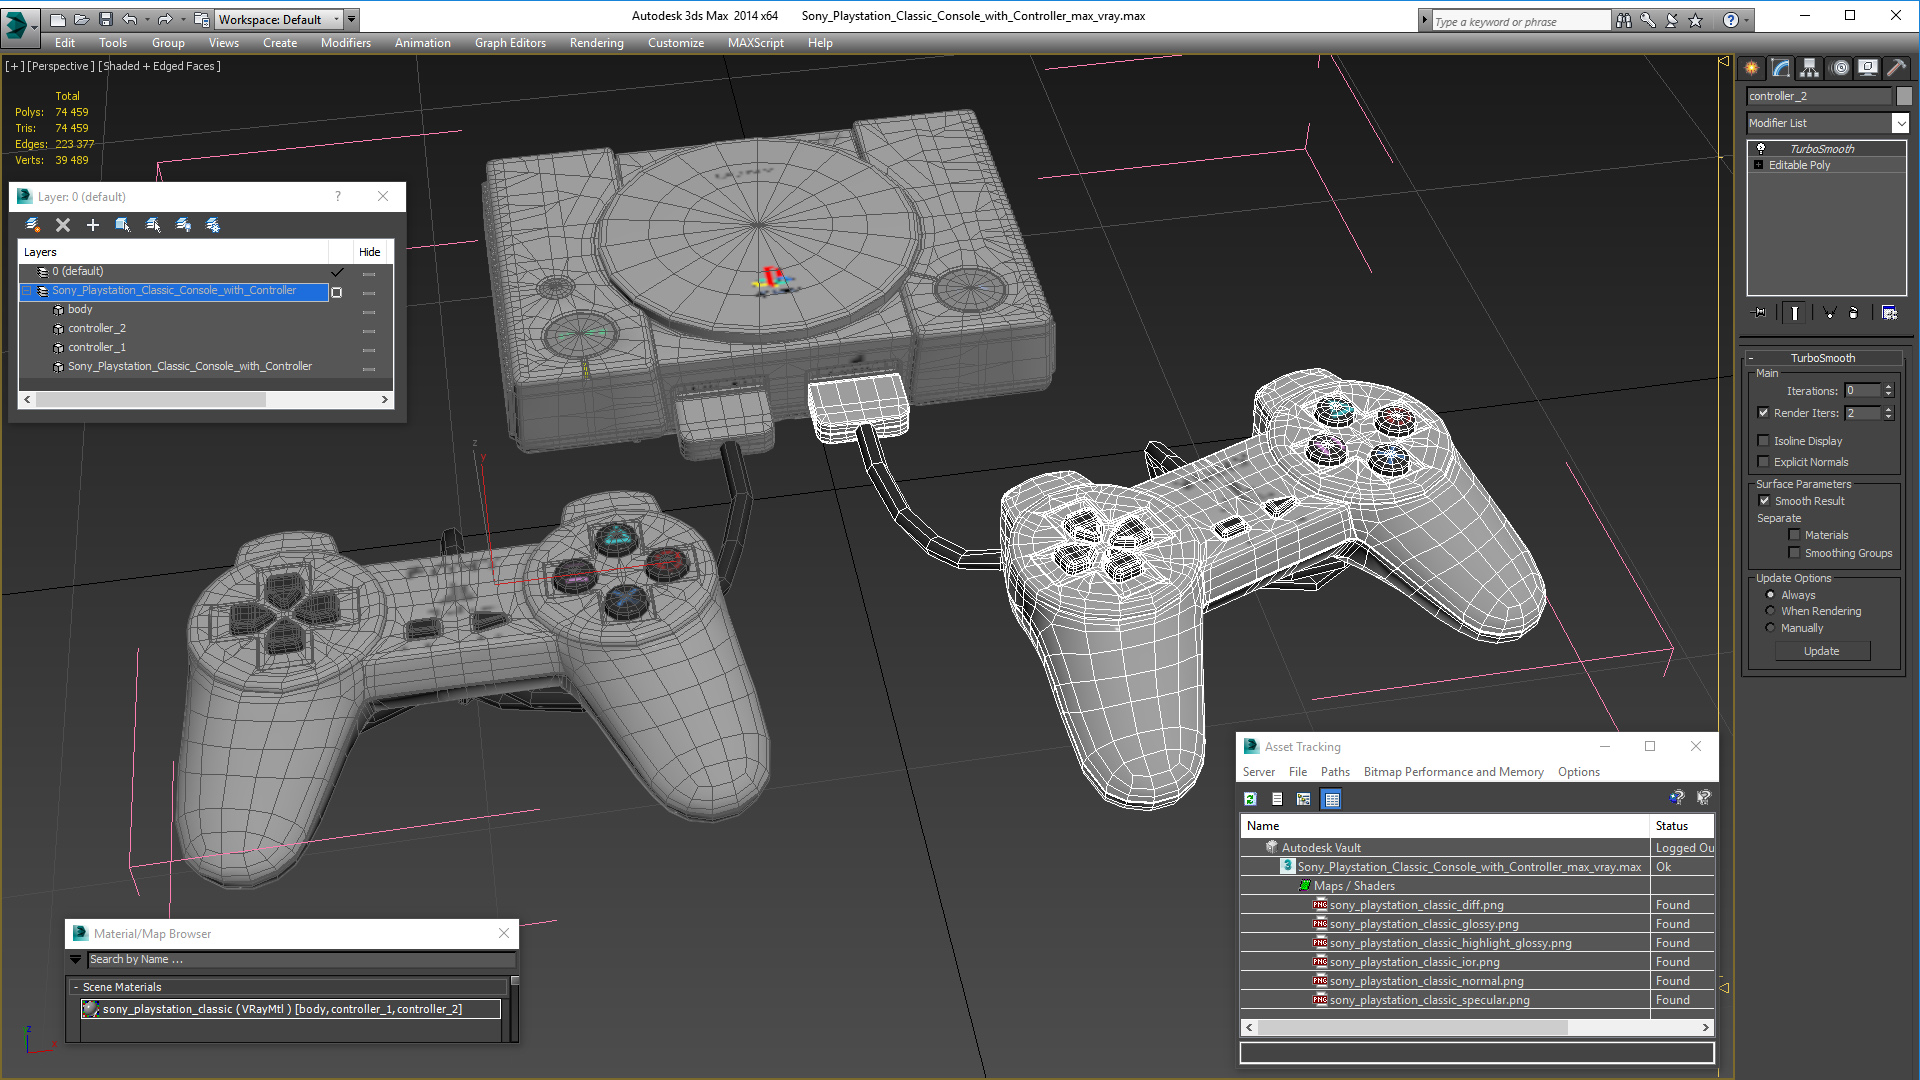
Task: Open Material Browser options arrow
Action: point(75,959)
